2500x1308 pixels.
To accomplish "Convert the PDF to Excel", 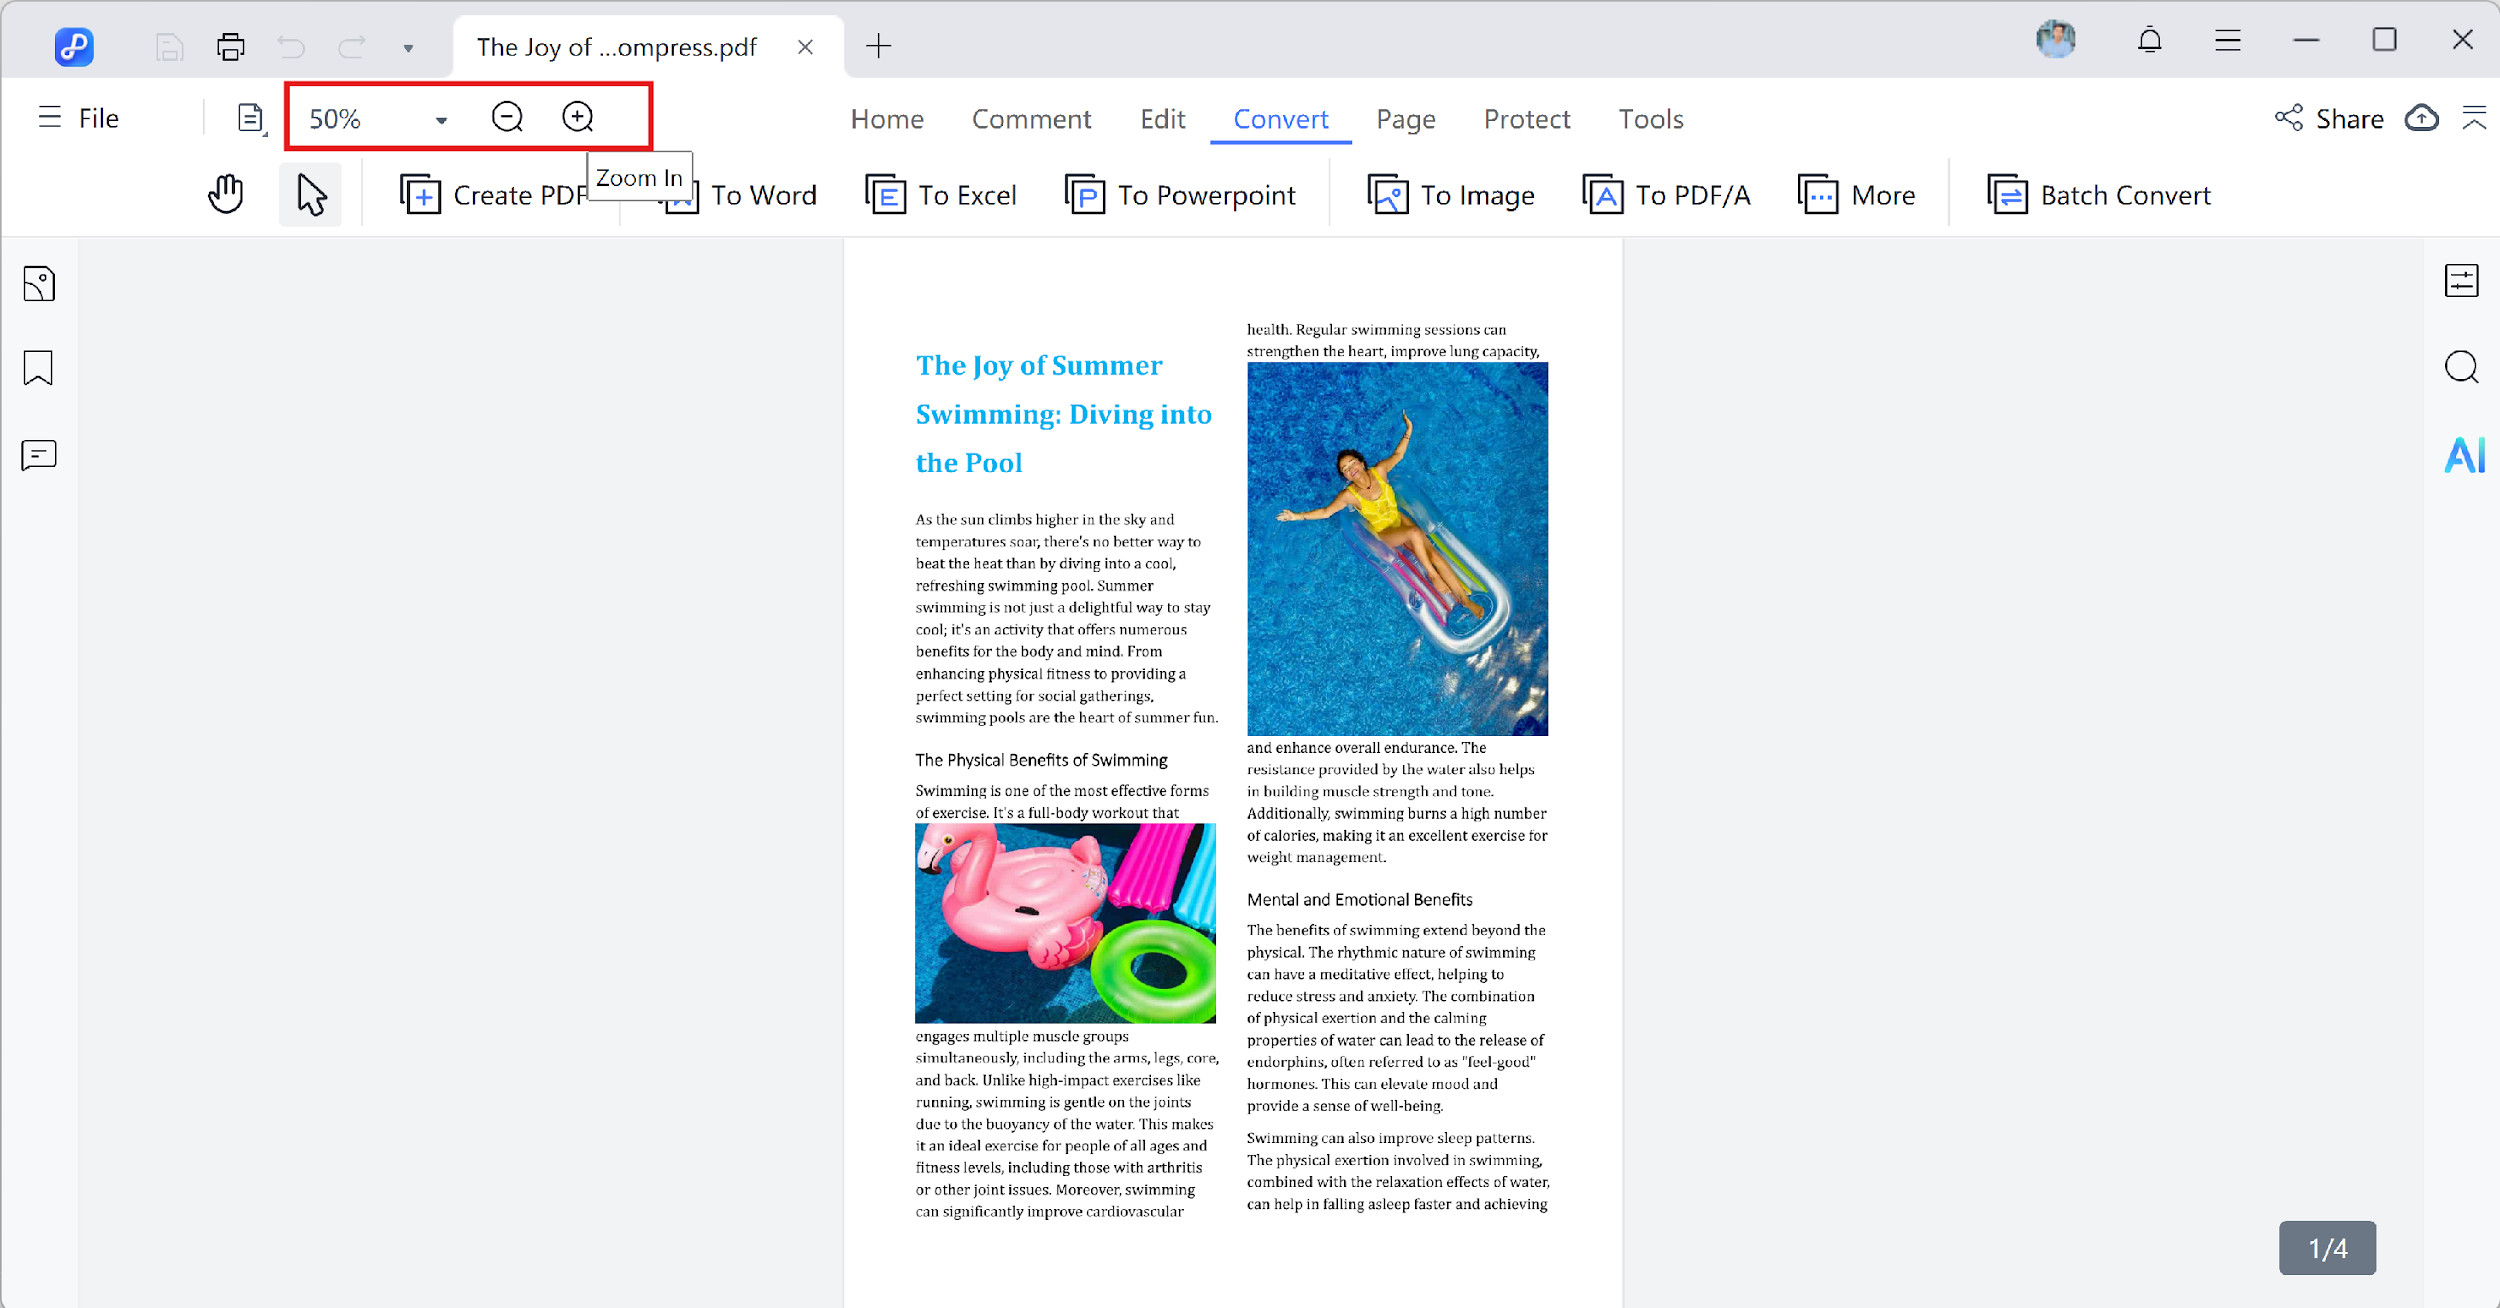I will [x=941, y=195].
